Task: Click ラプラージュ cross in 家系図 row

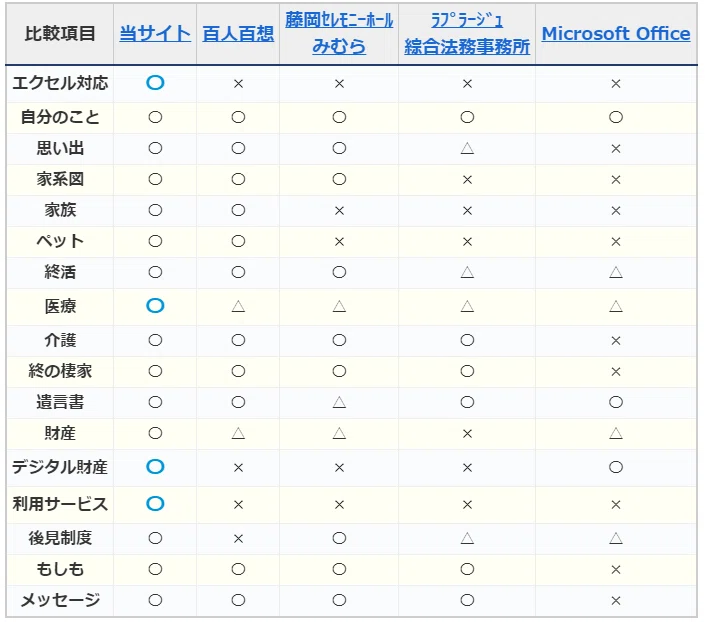Action: [x=467, y=180]
